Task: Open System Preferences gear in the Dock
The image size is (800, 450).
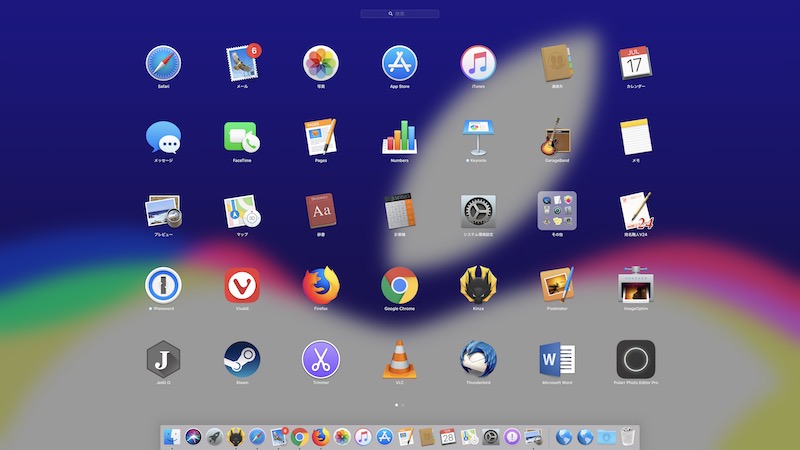Action: coord(491,437)
